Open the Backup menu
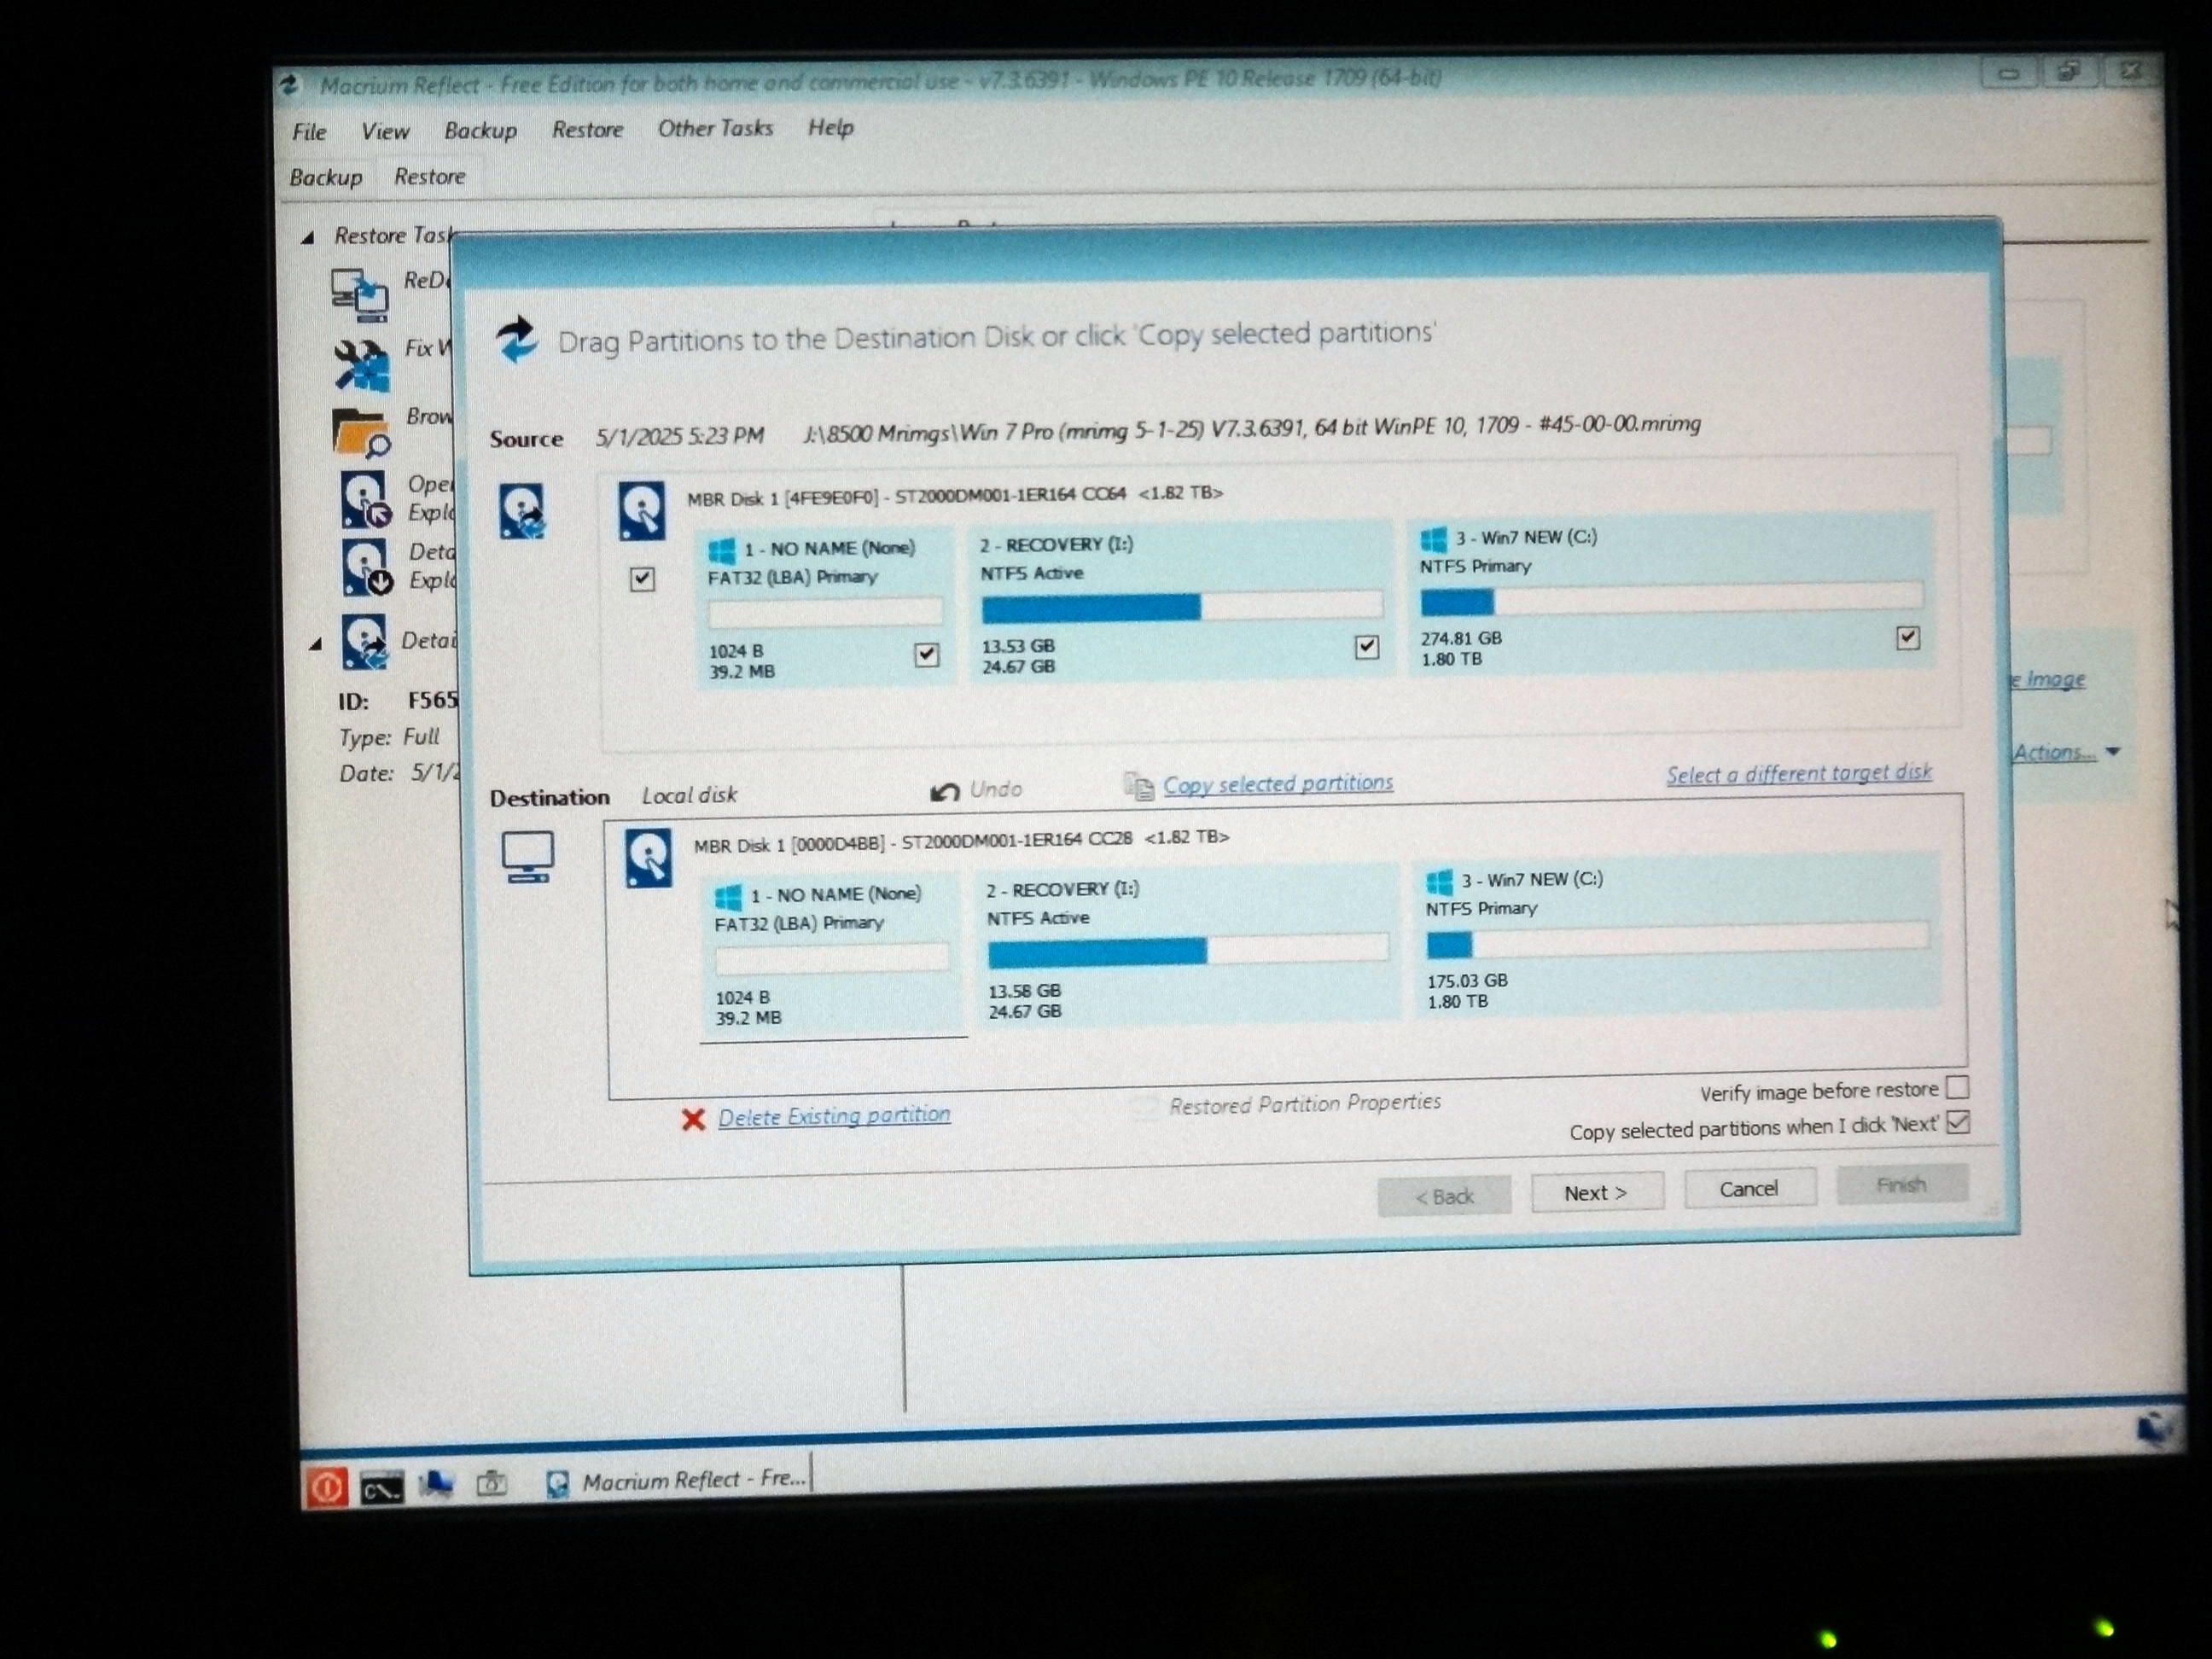Viewport: 2212px width, 1659px height. click(x=480, y=131)
